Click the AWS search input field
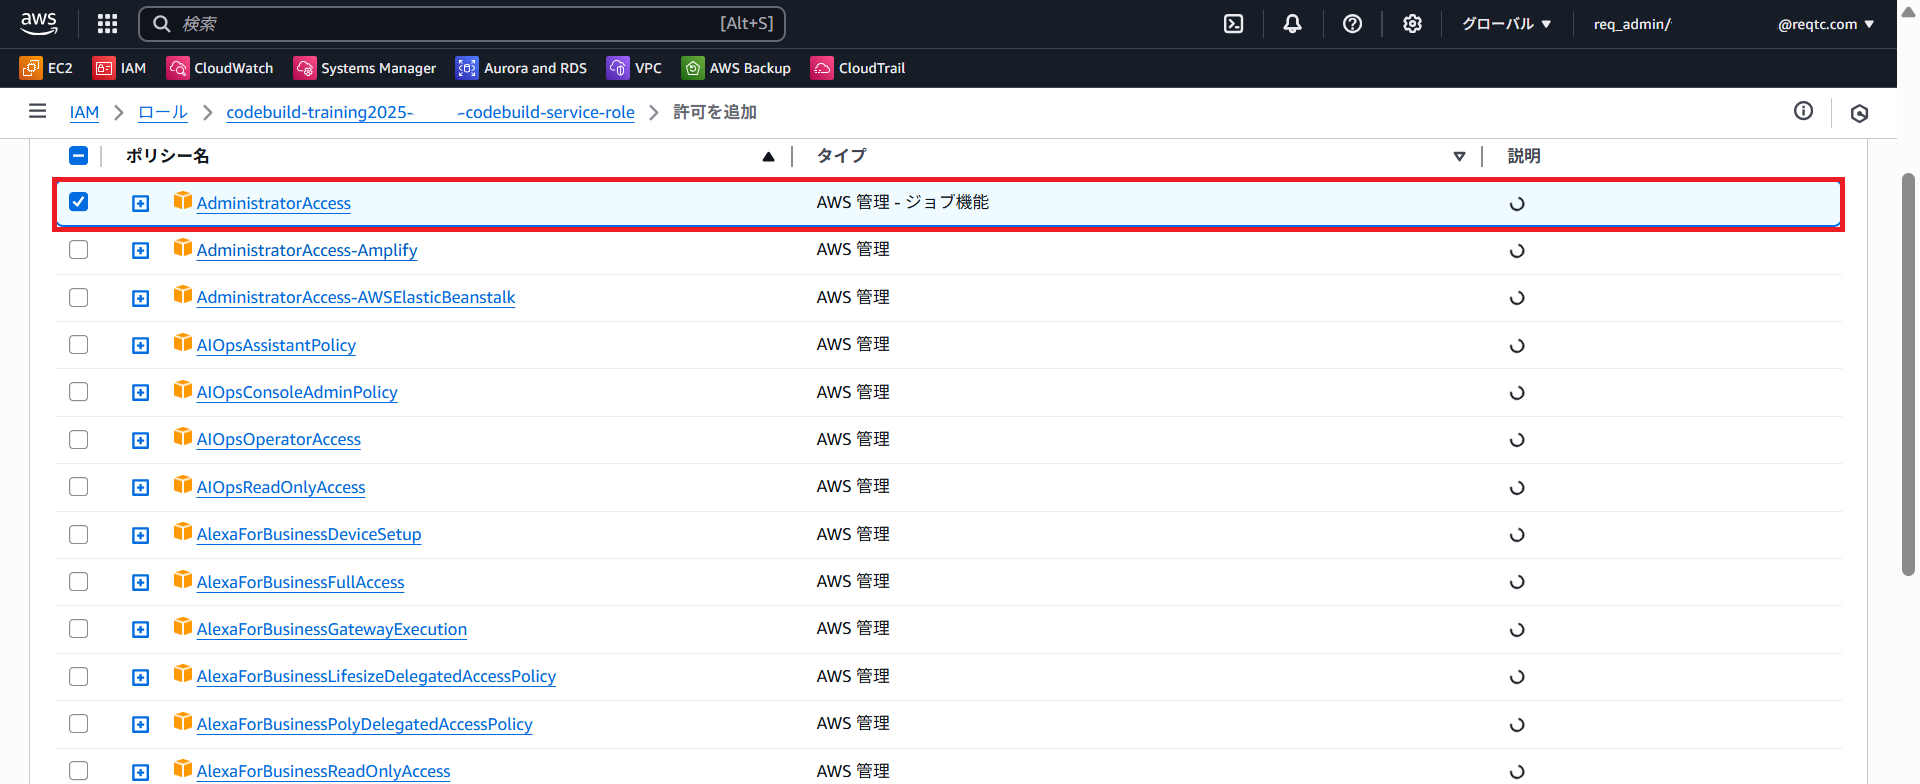The image size is (1920, 784). (462, 24)
